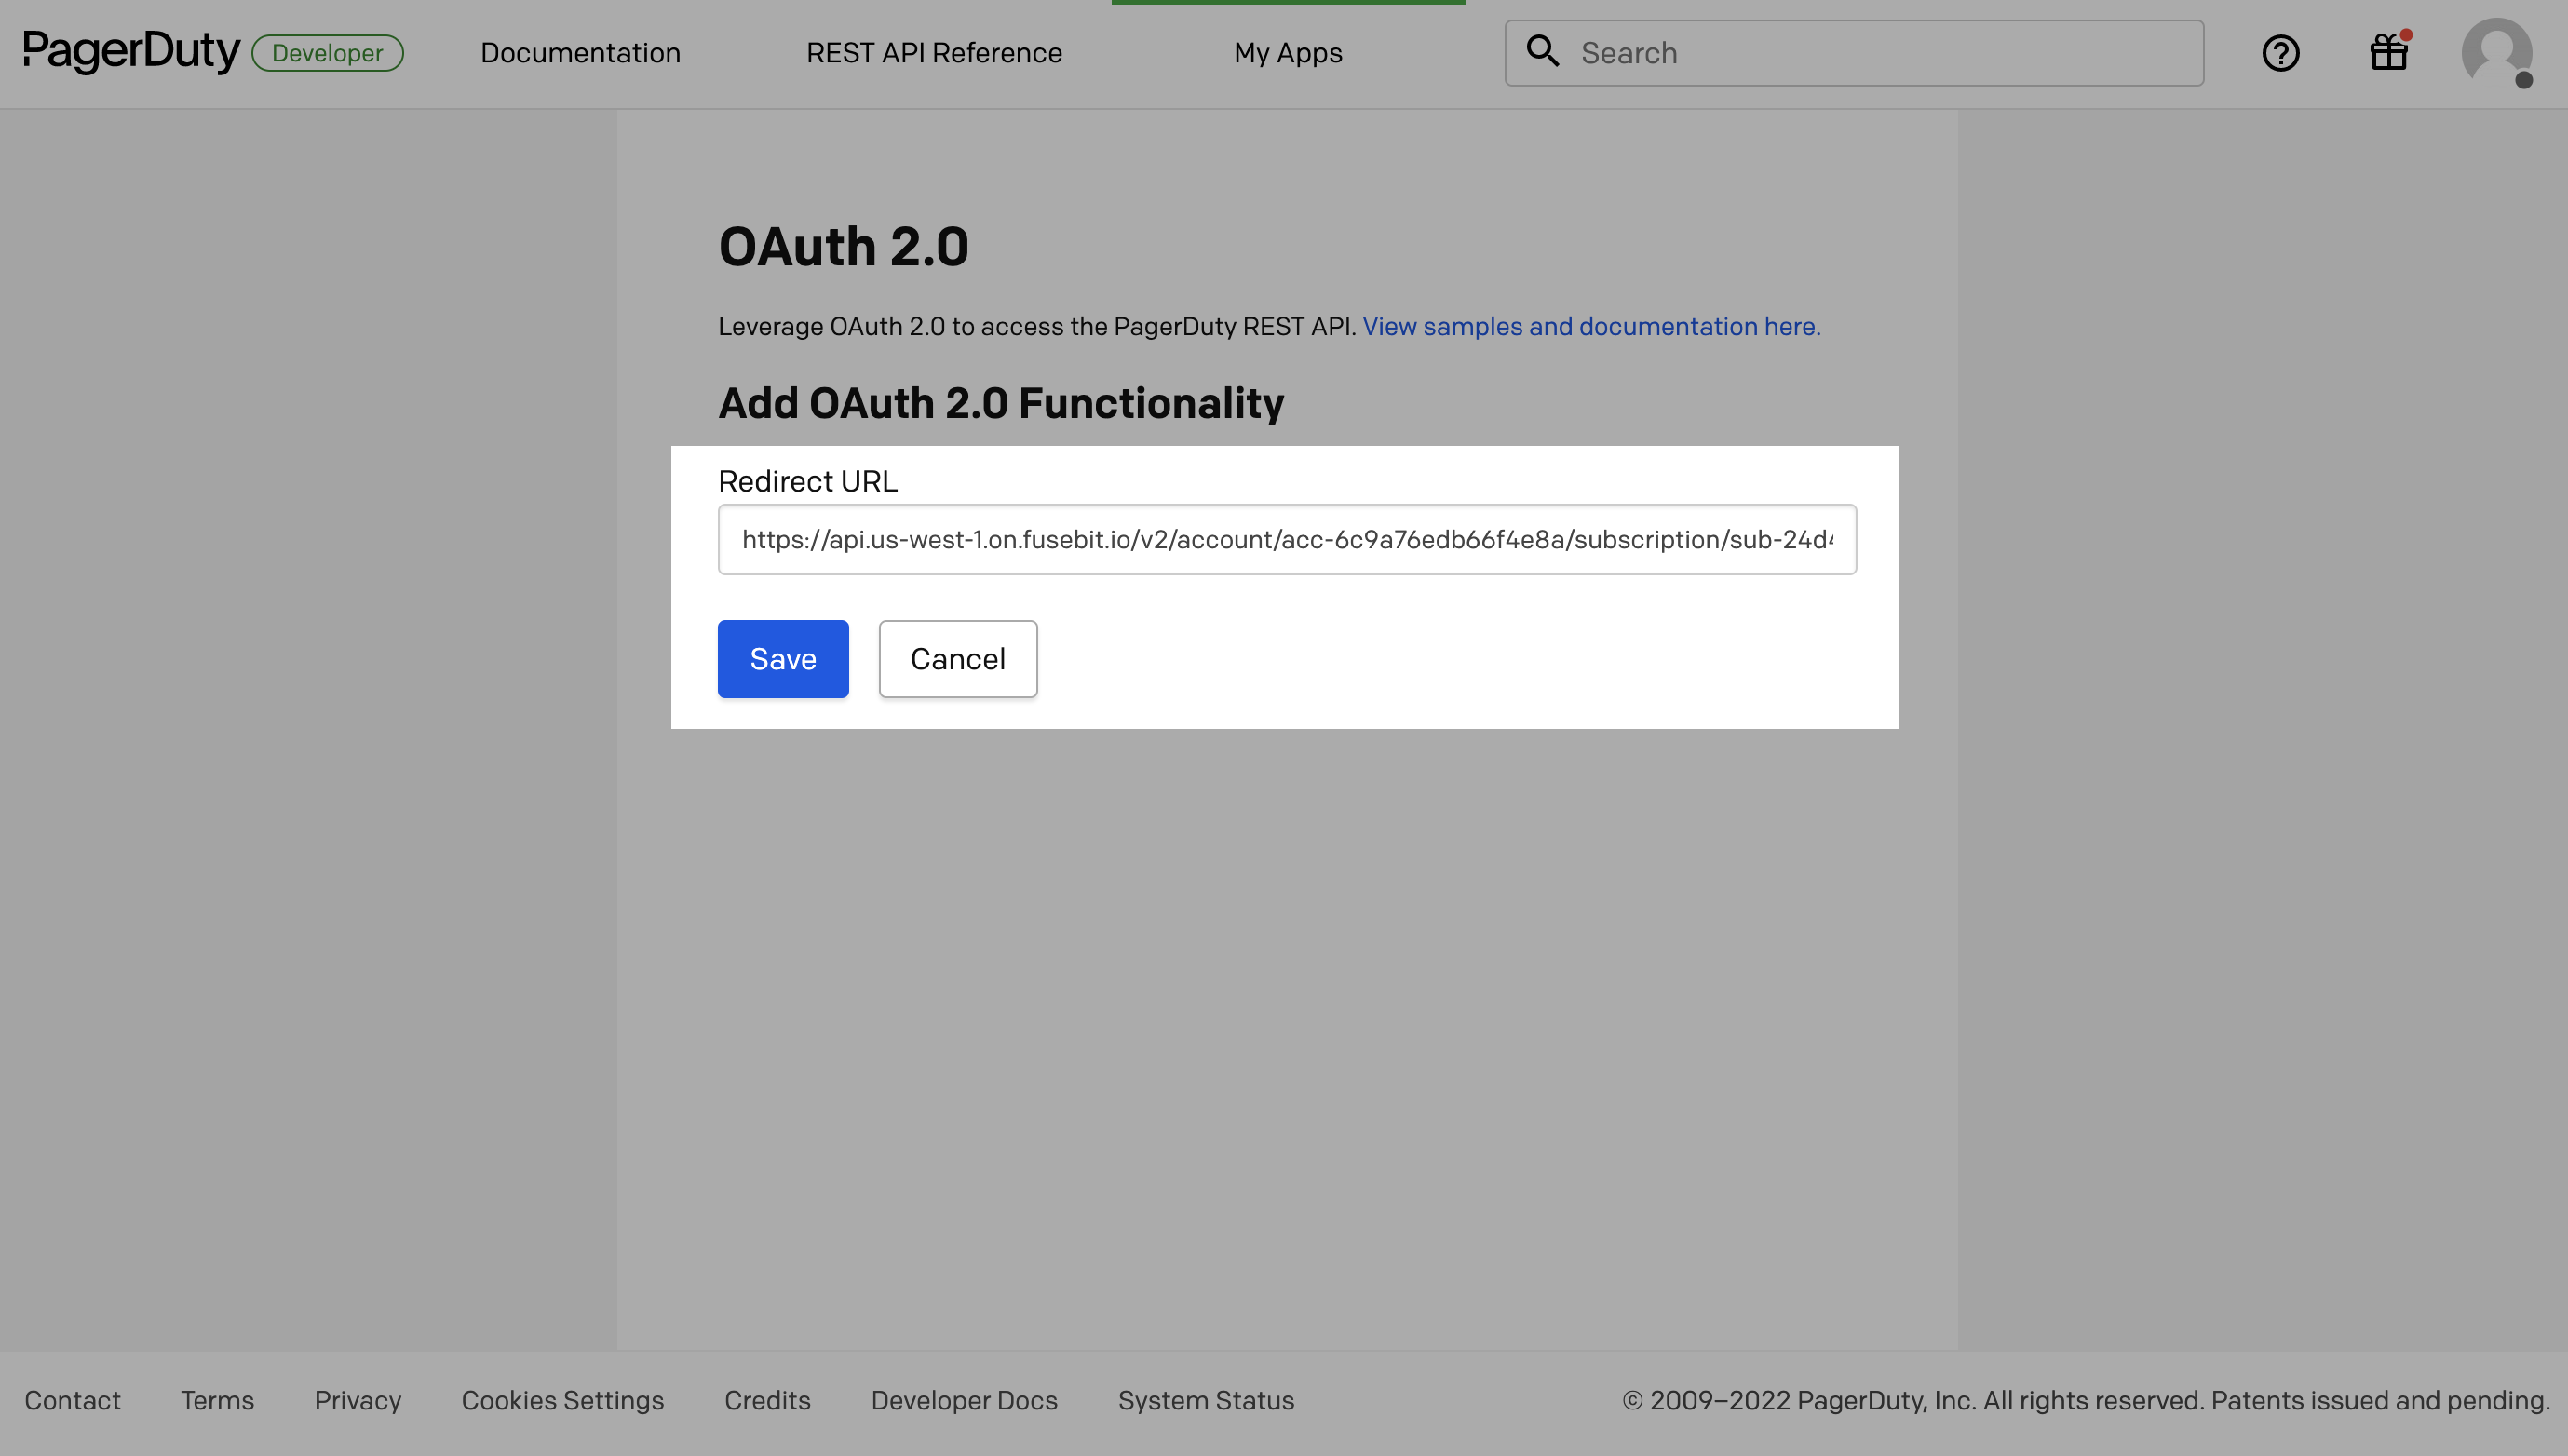Screen dimensions: 2568x1456
Task: Click the copyright notice text
Action: click(x=2085, y=1400)
